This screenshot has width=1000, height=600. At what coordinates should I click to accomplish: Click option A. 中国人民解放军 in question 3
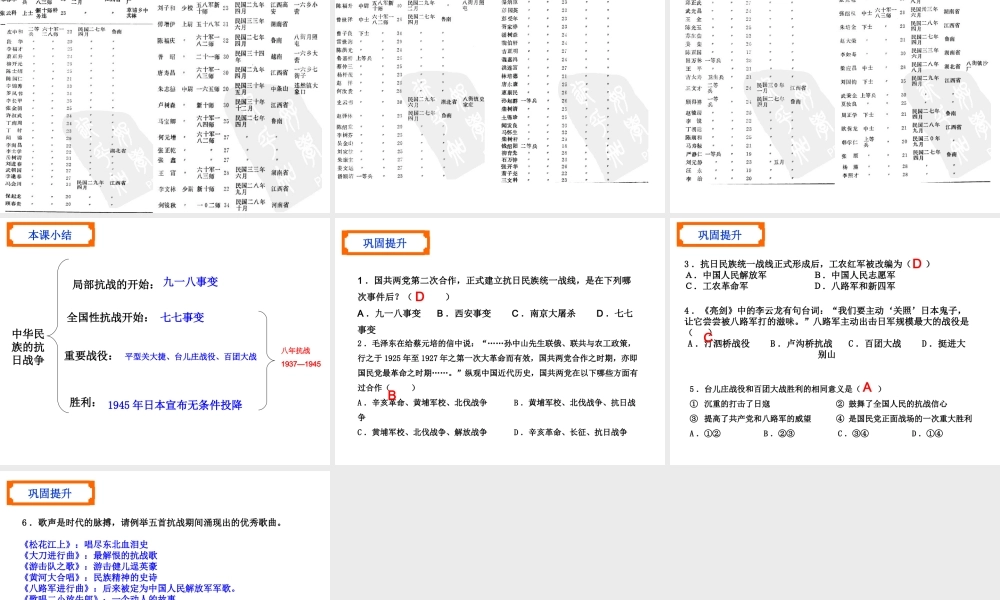[726, 275]
